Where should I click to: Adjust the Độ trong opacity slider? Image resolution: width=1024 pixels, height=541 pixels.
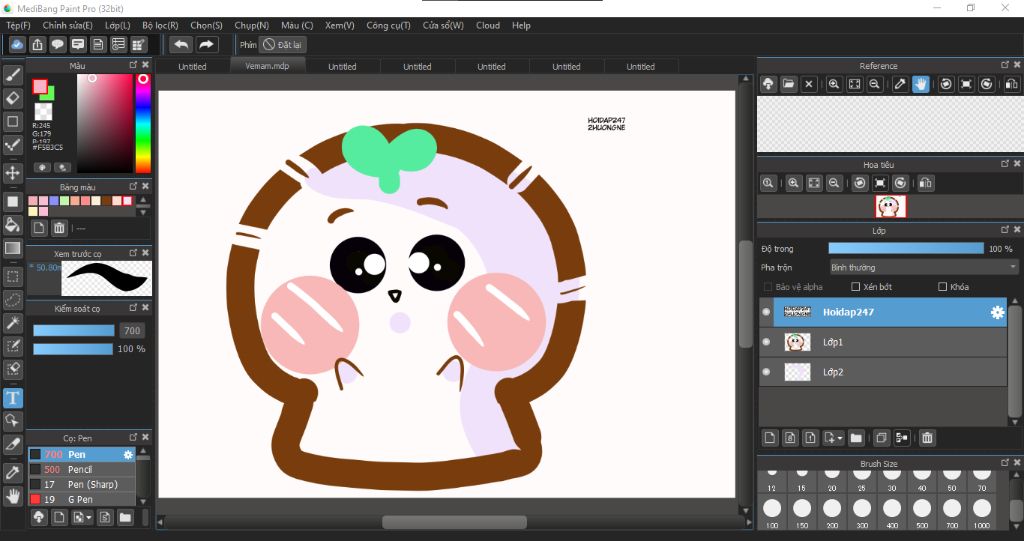point(906,248)
